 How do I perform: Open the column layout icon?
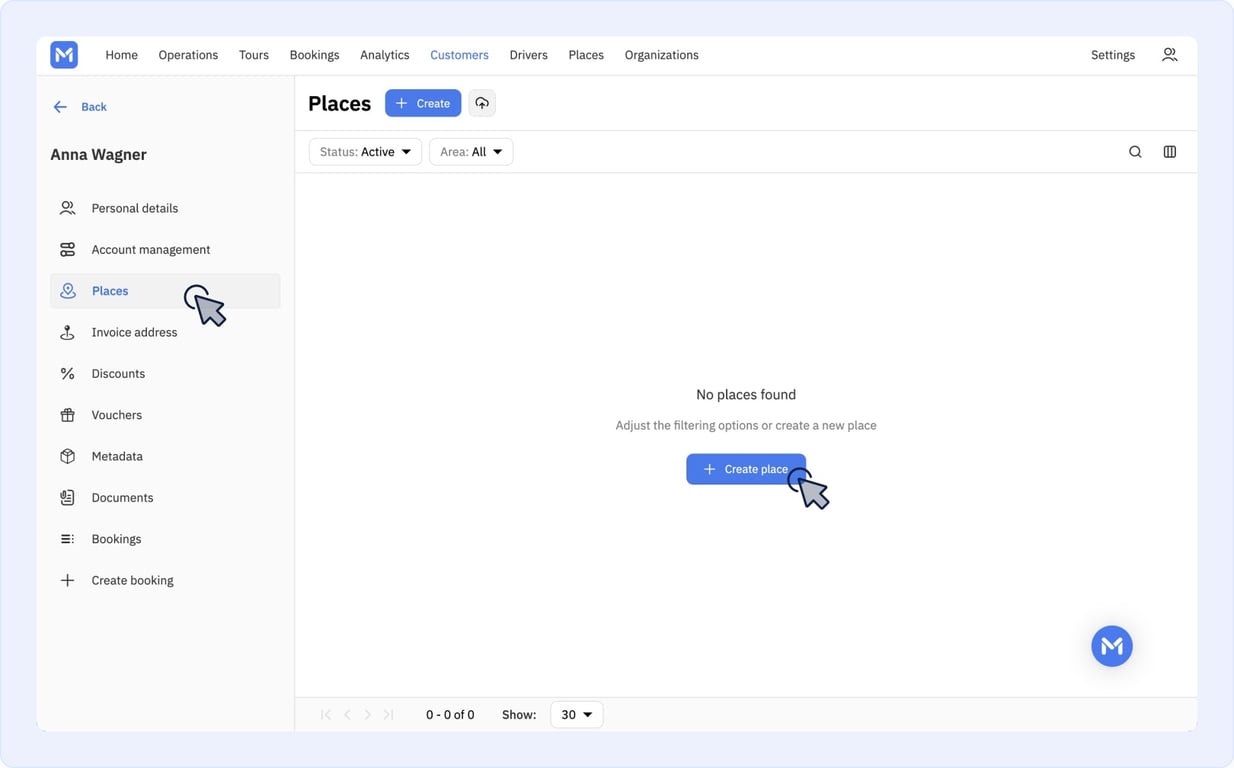tap(1170, 152)
